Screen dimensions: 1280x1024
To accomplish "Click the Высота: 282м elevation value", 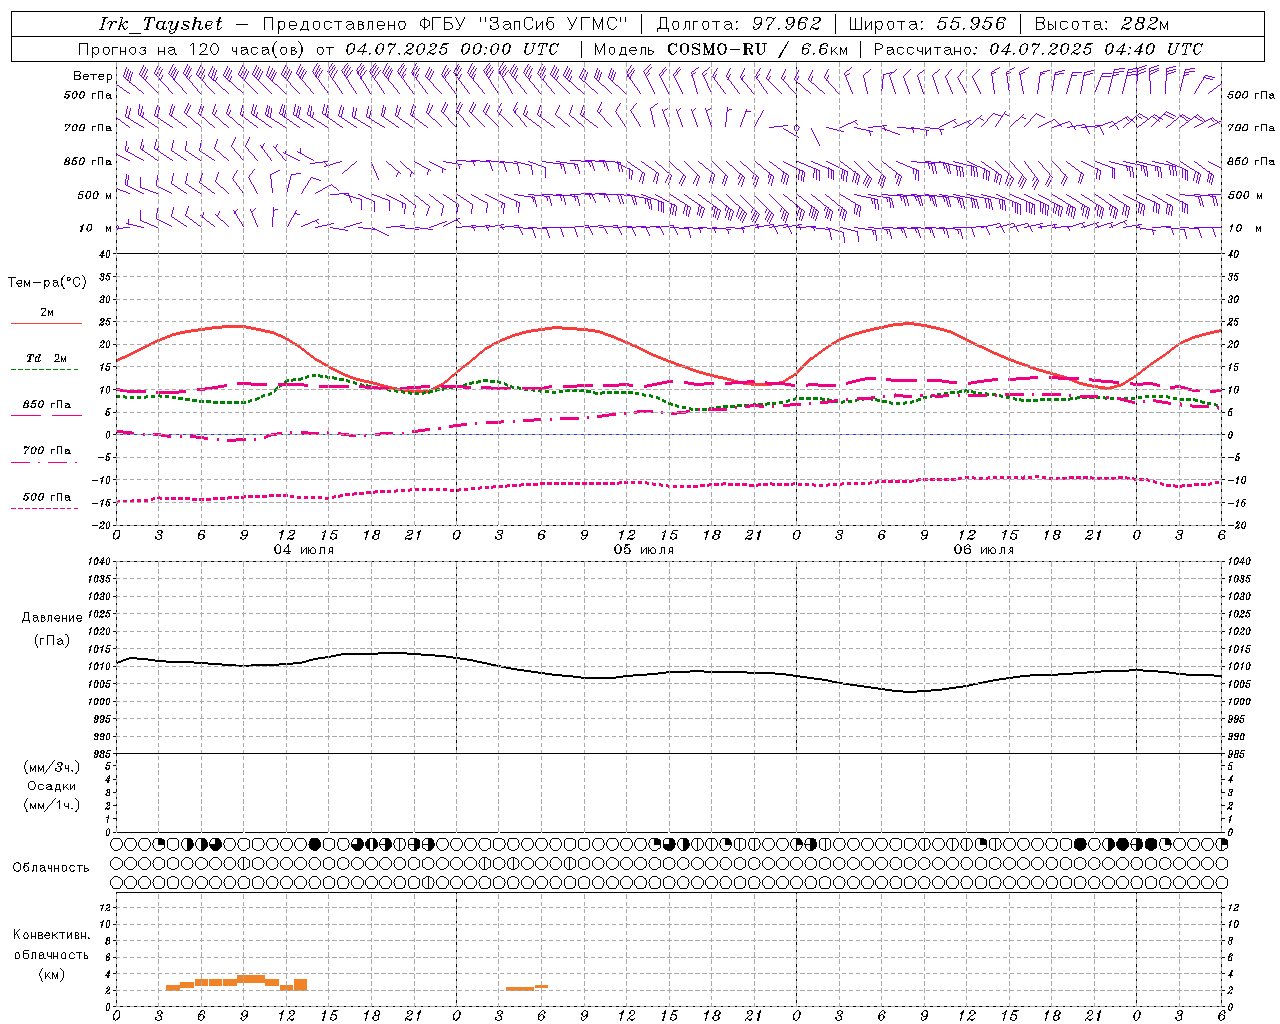I will click(x=1101, y=24).
